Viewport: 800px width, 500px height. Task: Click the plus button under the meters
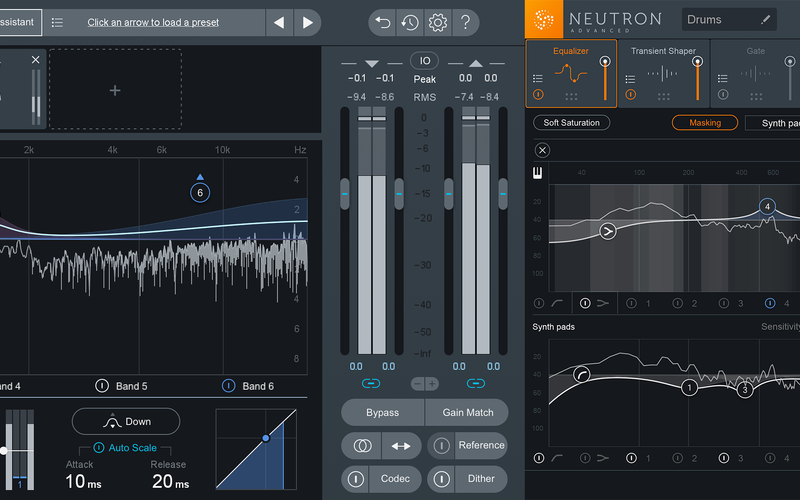click(x=432, y=384)
